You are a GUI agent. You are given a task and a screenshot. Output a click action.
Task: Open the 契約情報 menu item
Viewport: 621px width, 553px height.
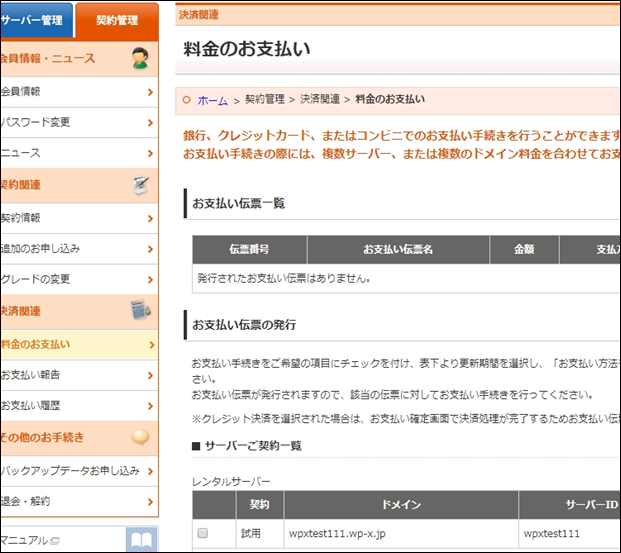(79, 218)
